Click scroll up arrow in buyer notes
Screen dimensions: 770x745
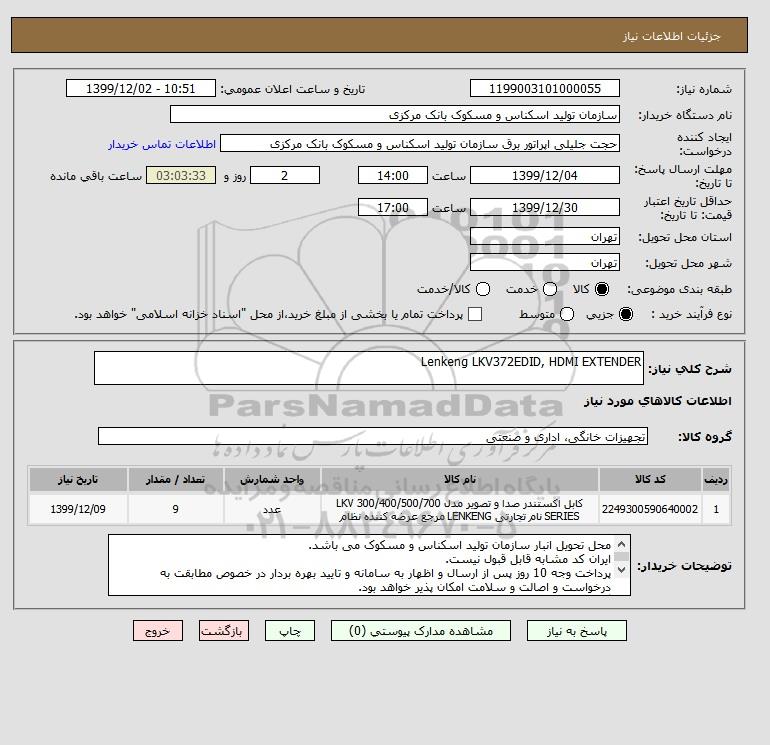tap(621, 544)
